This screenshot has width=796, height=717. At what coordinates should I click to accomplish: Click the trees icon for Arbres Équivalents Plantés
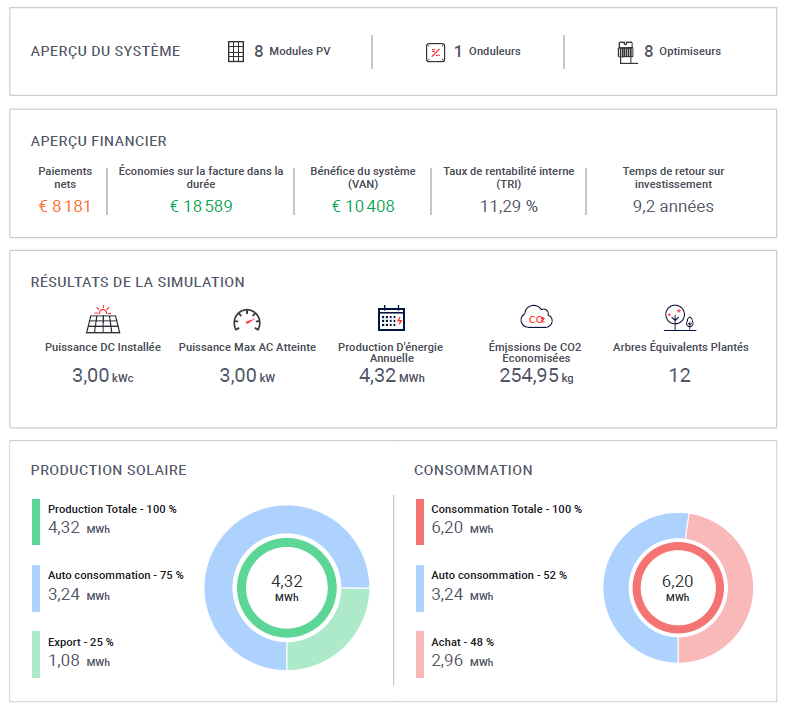(x=679, y=318)
